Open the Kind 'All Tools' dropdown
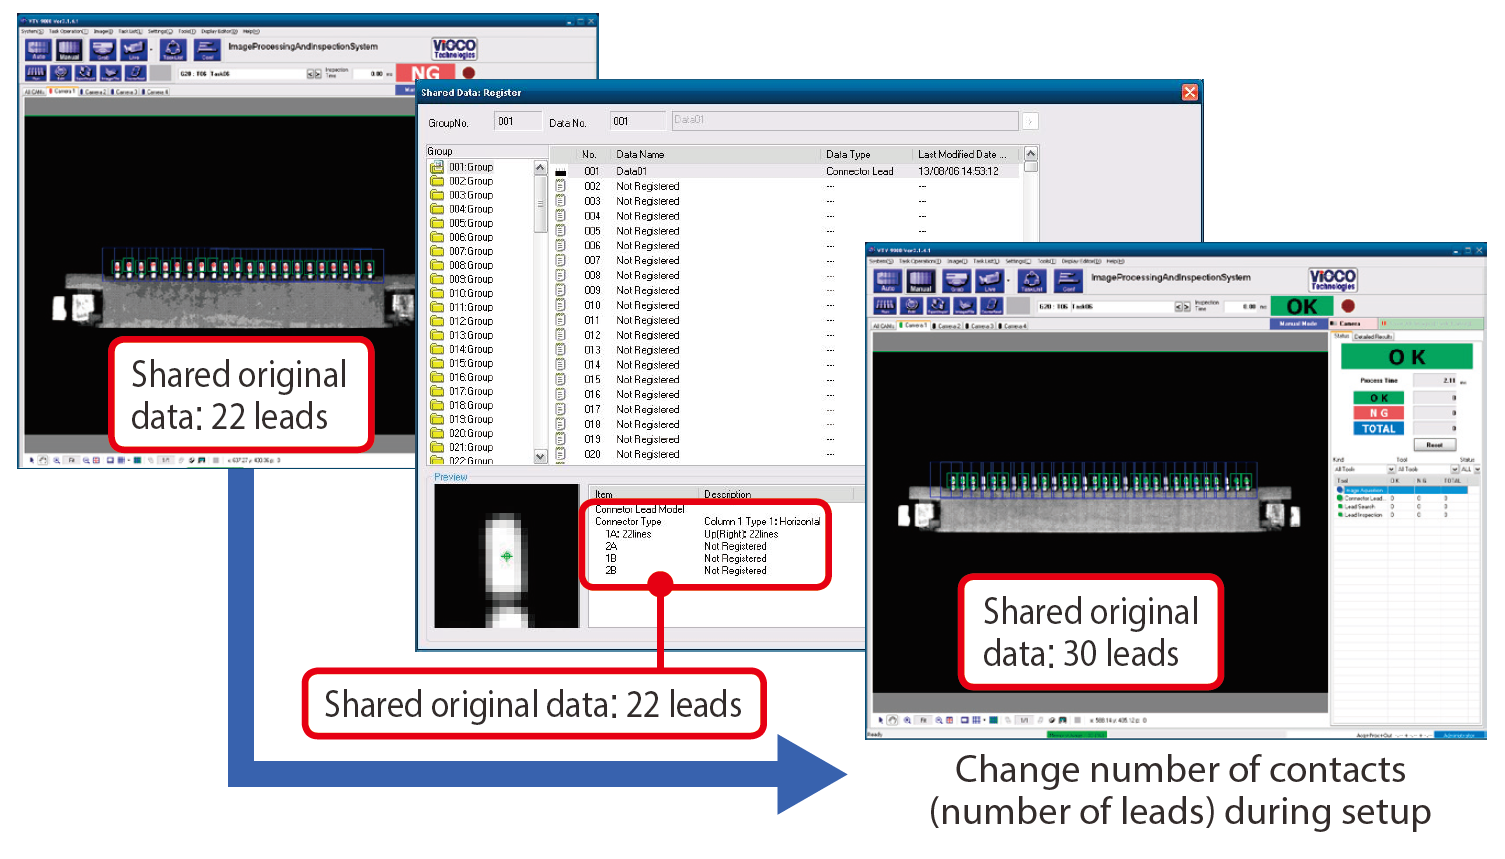This screenshot has width=1505, height=859. [1390, 469]
